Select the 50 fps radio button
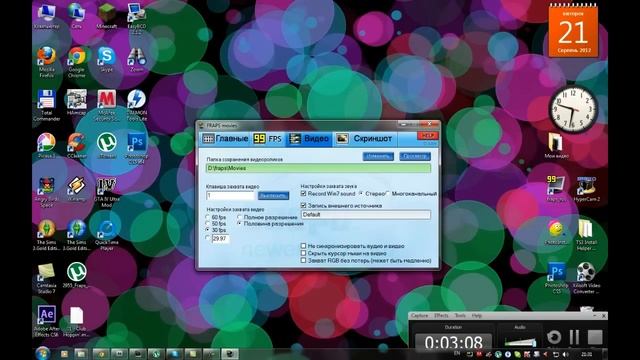This screenshot has height=360, width=640. [208, 224]
